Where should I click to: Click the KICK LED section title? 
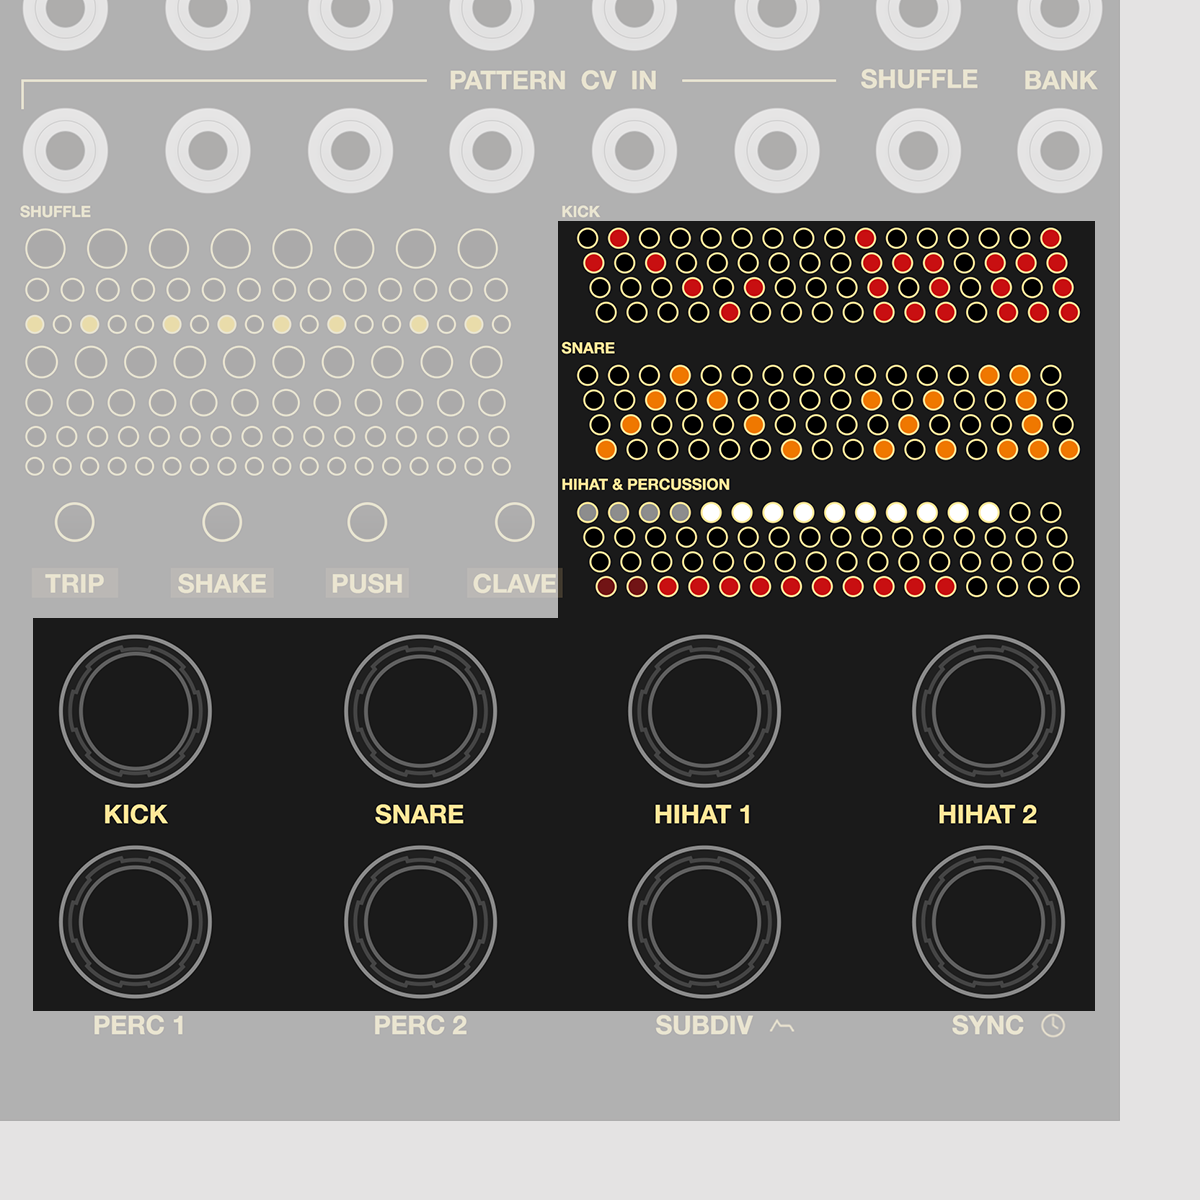coord(581,212)
